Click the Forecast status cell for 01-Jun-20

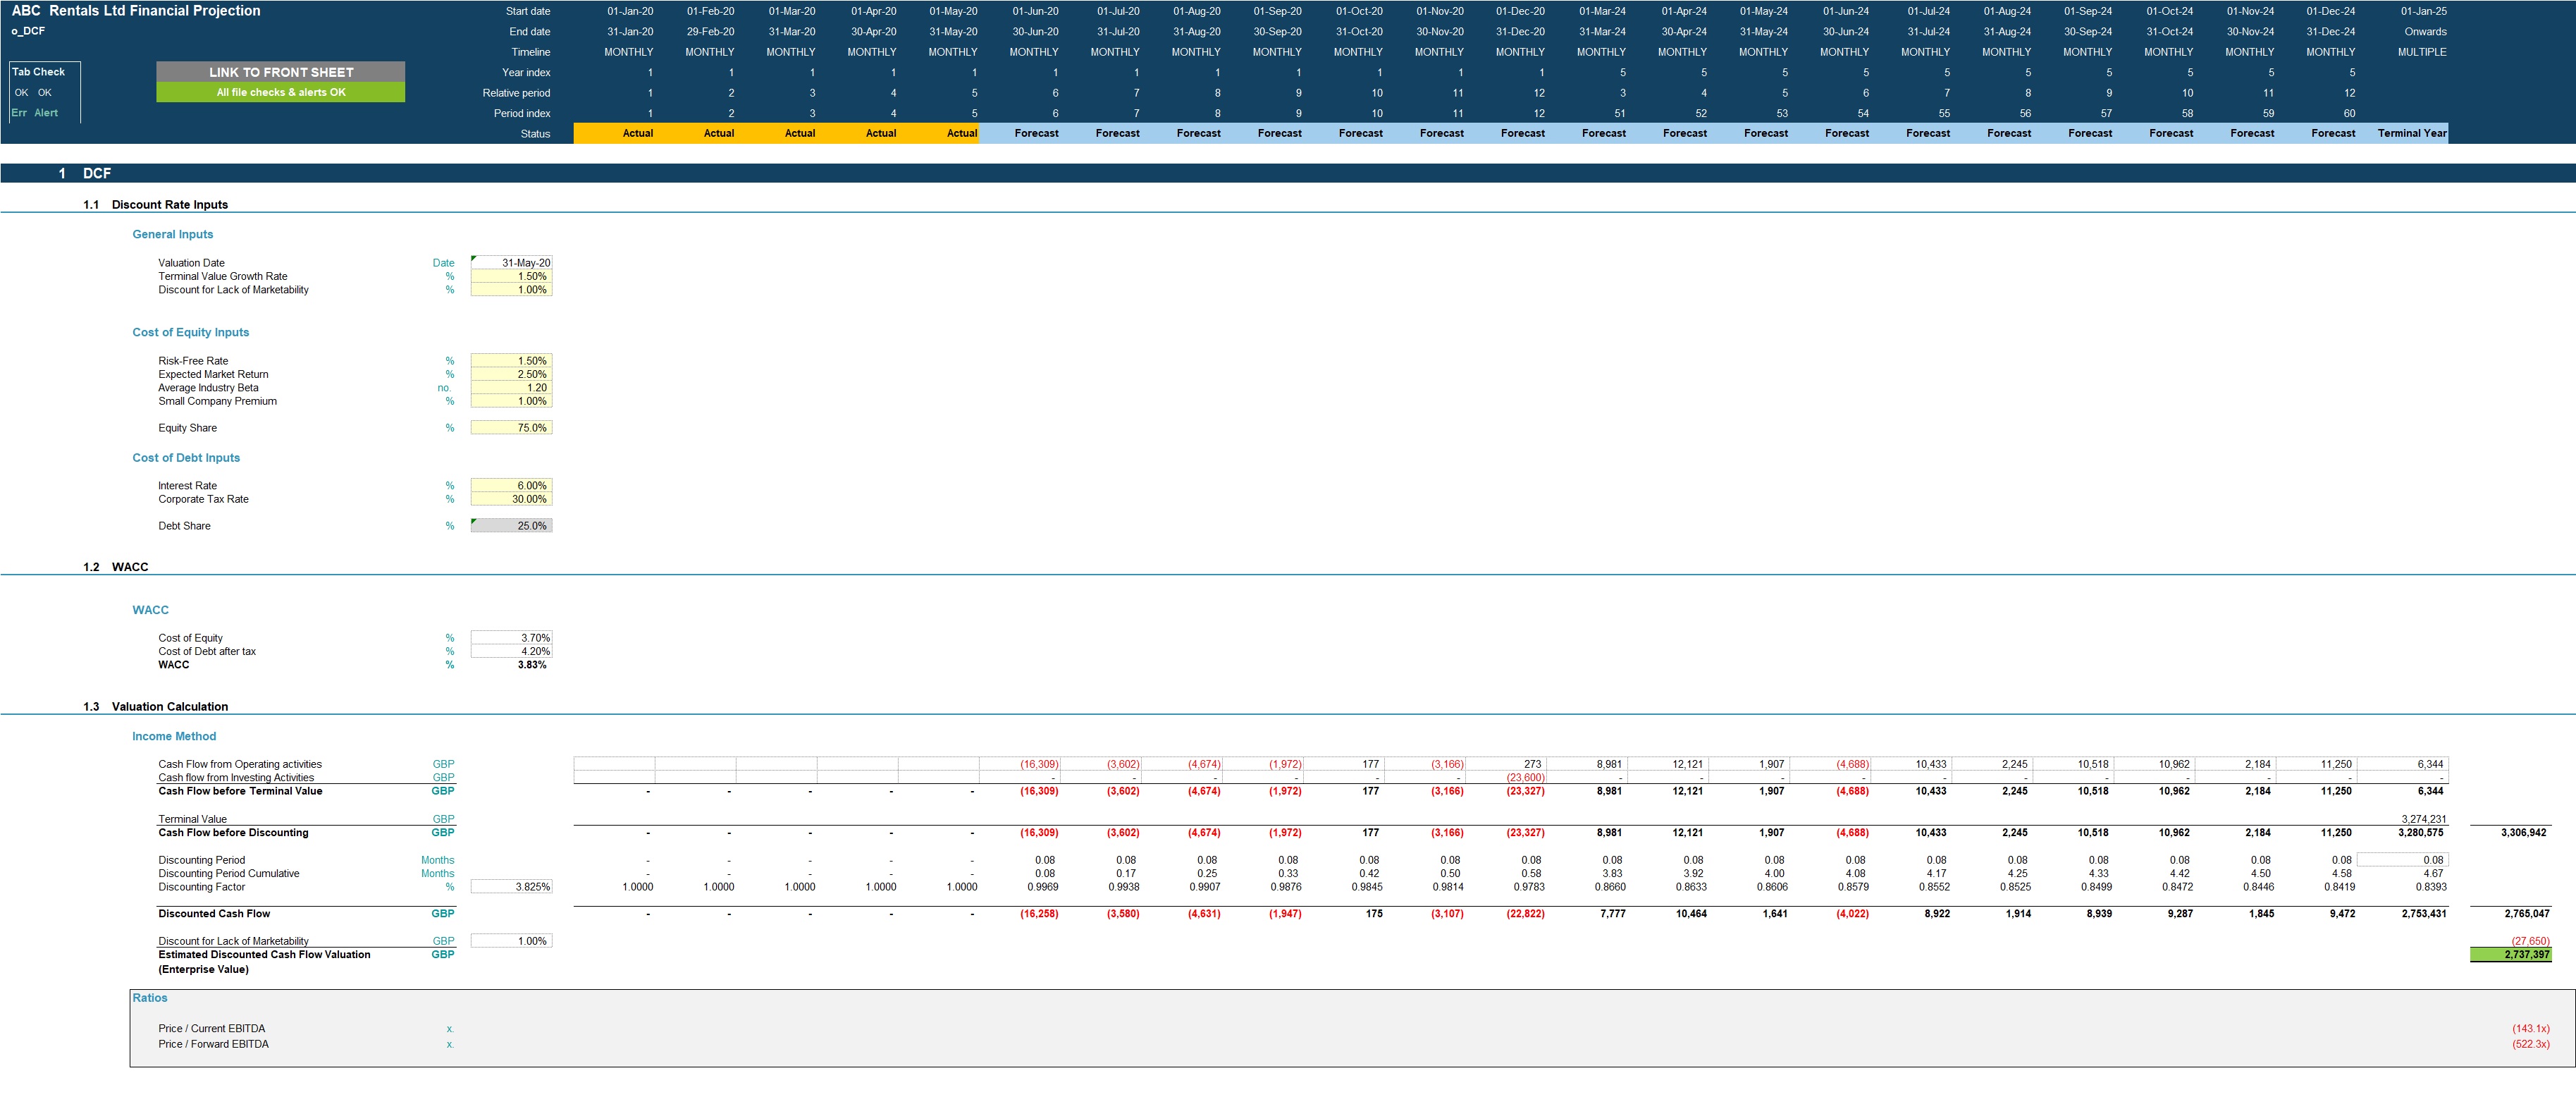coord(1019,133)
